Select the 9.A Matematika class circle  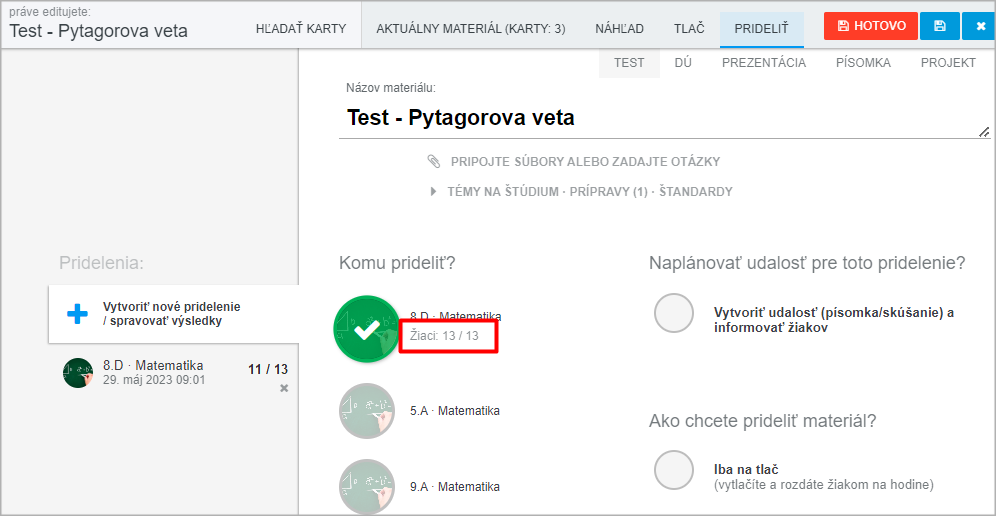click(x=367, y=487)
